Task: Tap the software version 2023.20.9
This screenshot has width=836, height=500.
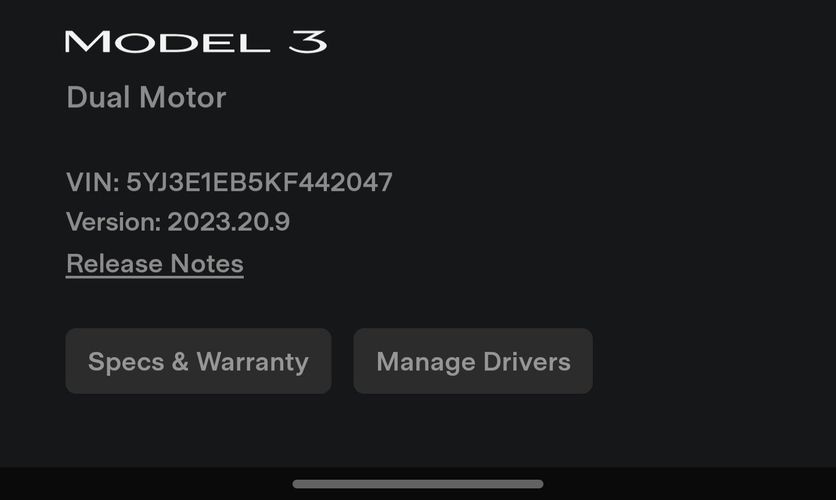Action: click(229, 222)
